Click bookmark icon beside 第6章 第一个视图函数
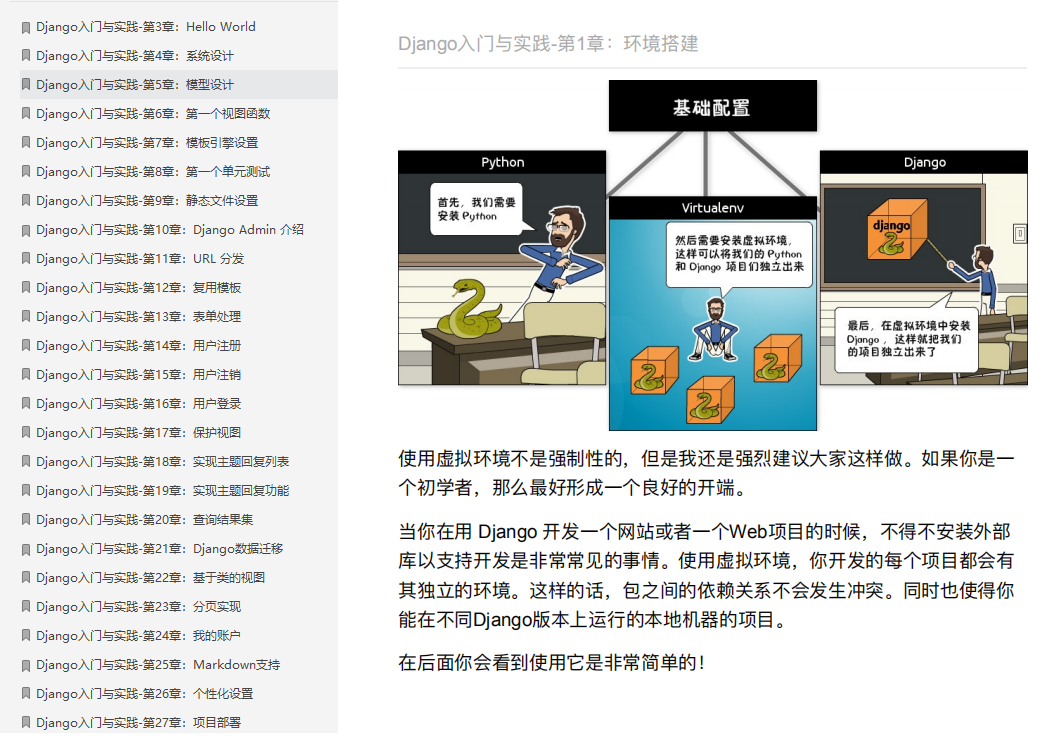The width and height of the screenshot is (1047, 754). tap(26, 114)
